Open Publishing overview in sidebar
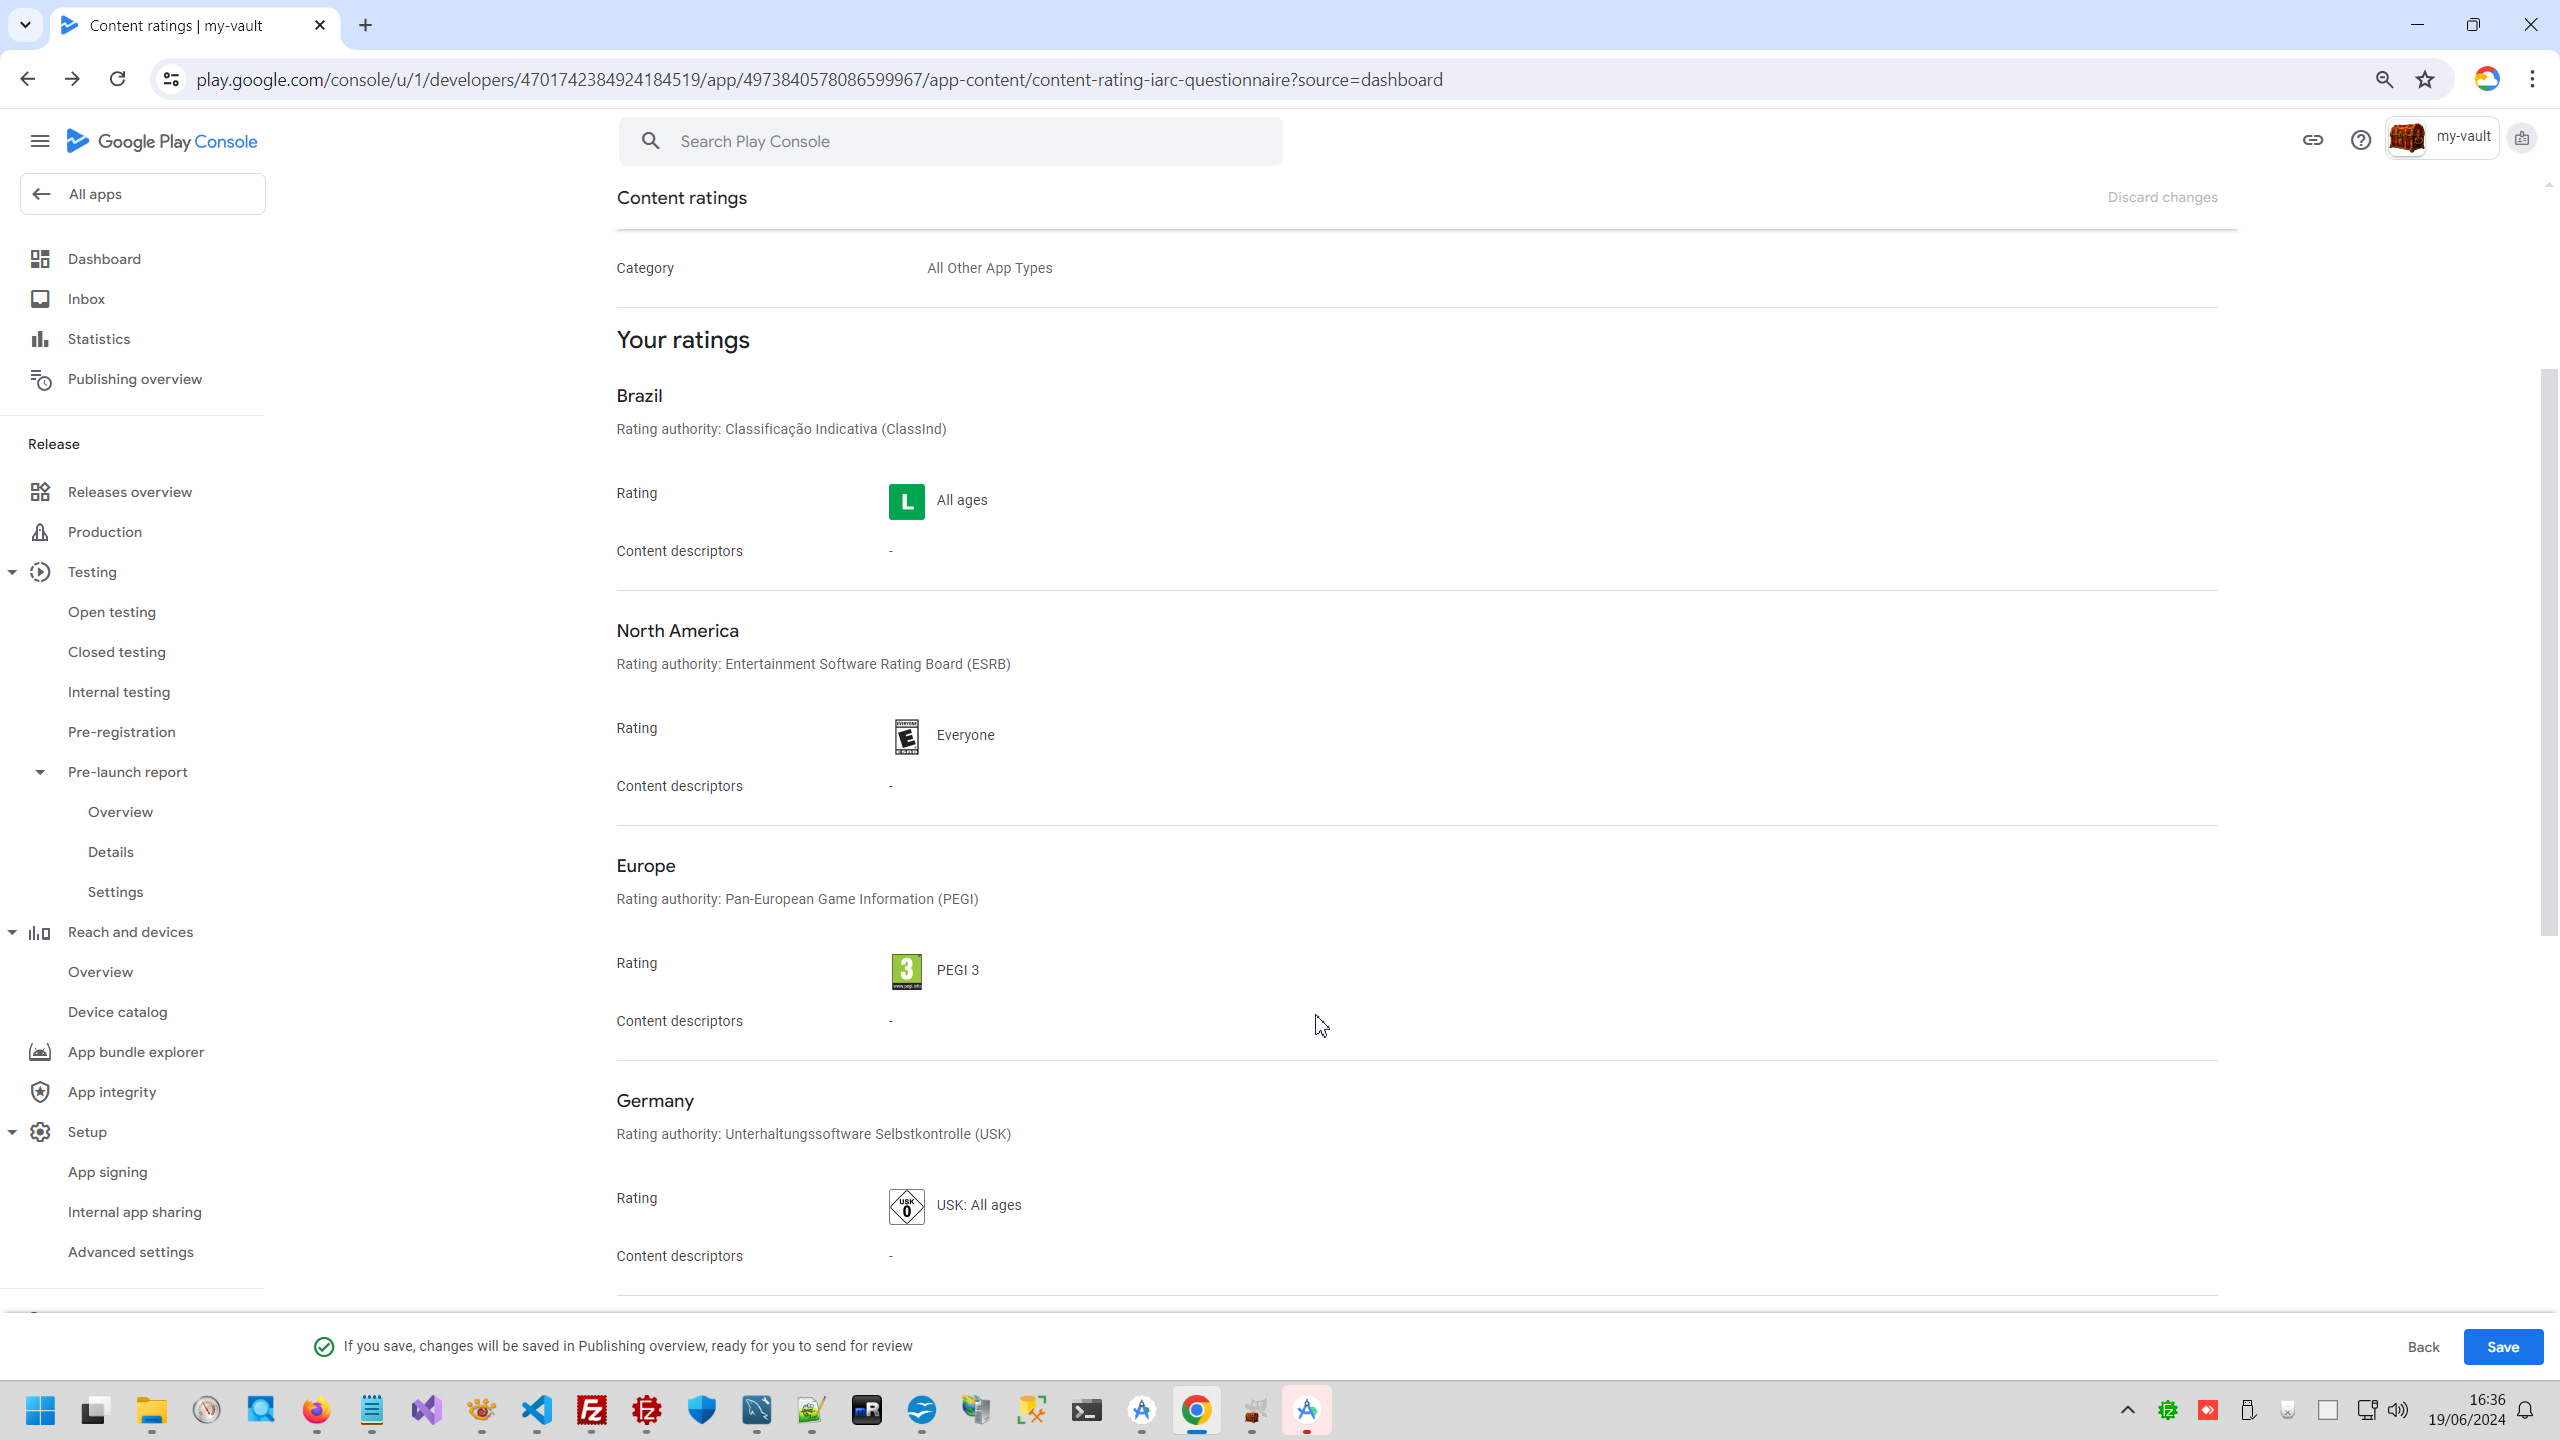The width and height of the screenshot is (2560, 1440). (x=134, y=379)
